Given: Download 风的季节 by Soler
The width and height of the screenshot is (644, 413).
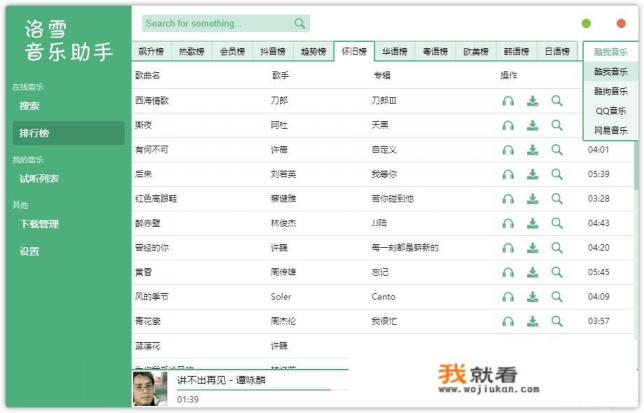Looking at the screenshot, I should (x=533, y=297).
